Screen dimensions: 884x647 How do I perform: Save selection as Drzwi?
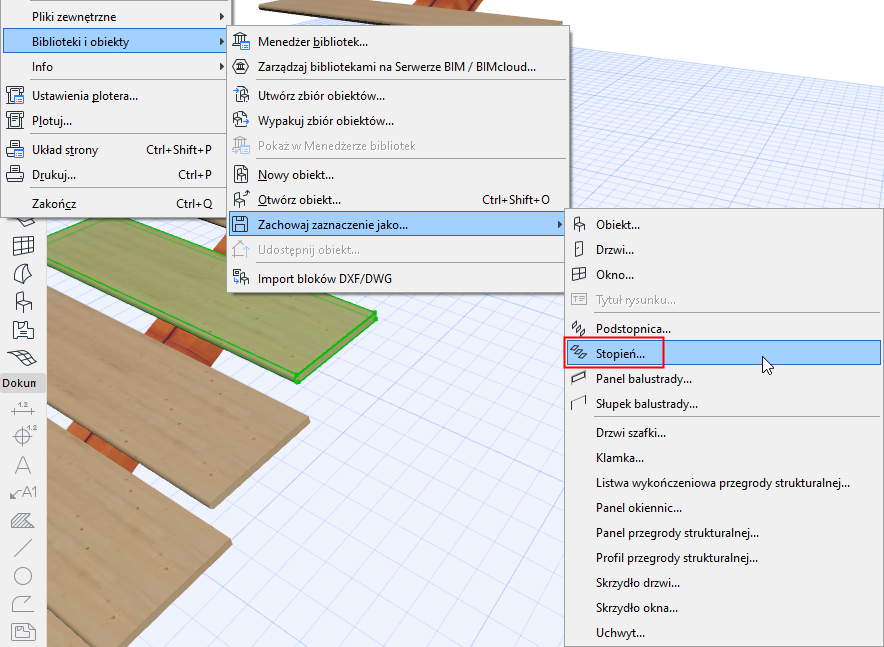click(723, 250)
